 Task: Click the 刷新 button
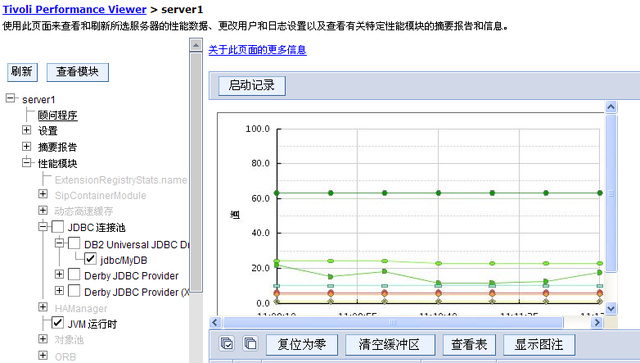coord(22,72)
